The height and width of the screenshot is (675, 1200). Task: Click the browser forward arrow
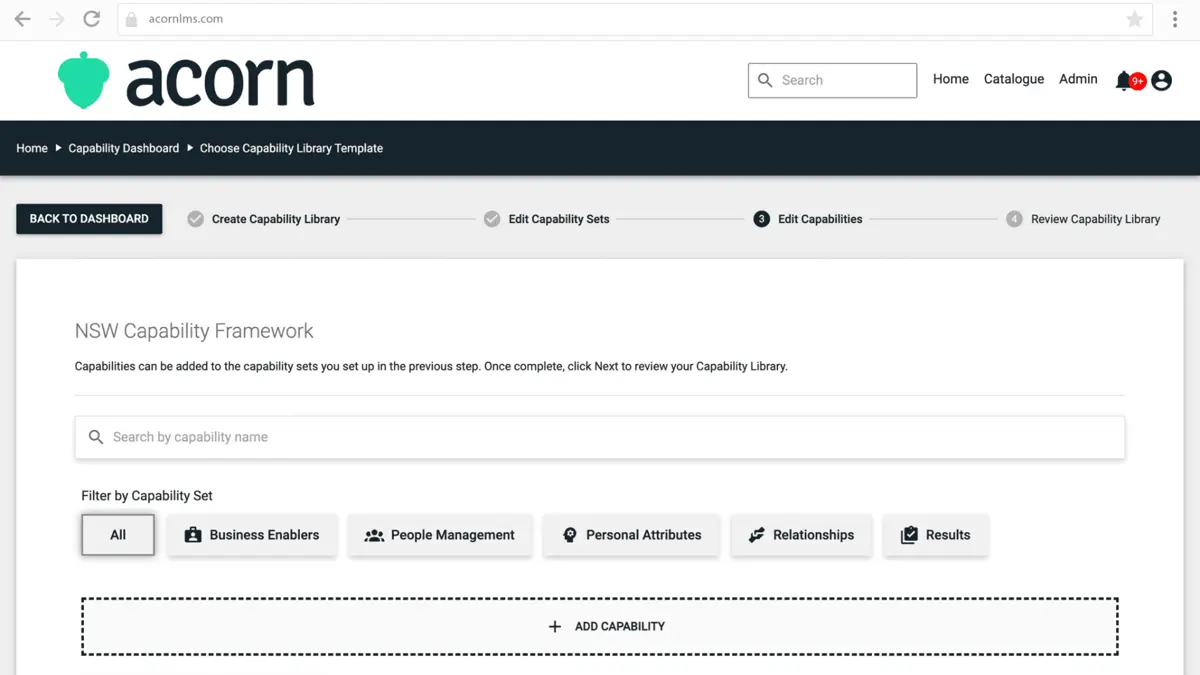tap(57, 19)
